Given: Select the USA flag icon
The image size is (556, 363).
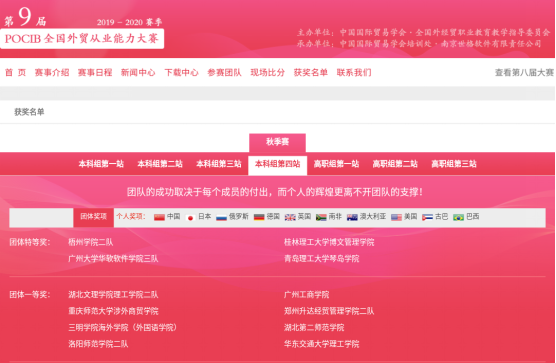Looking at the screenshot, I should pyautogui.click(x=396, y=217).
